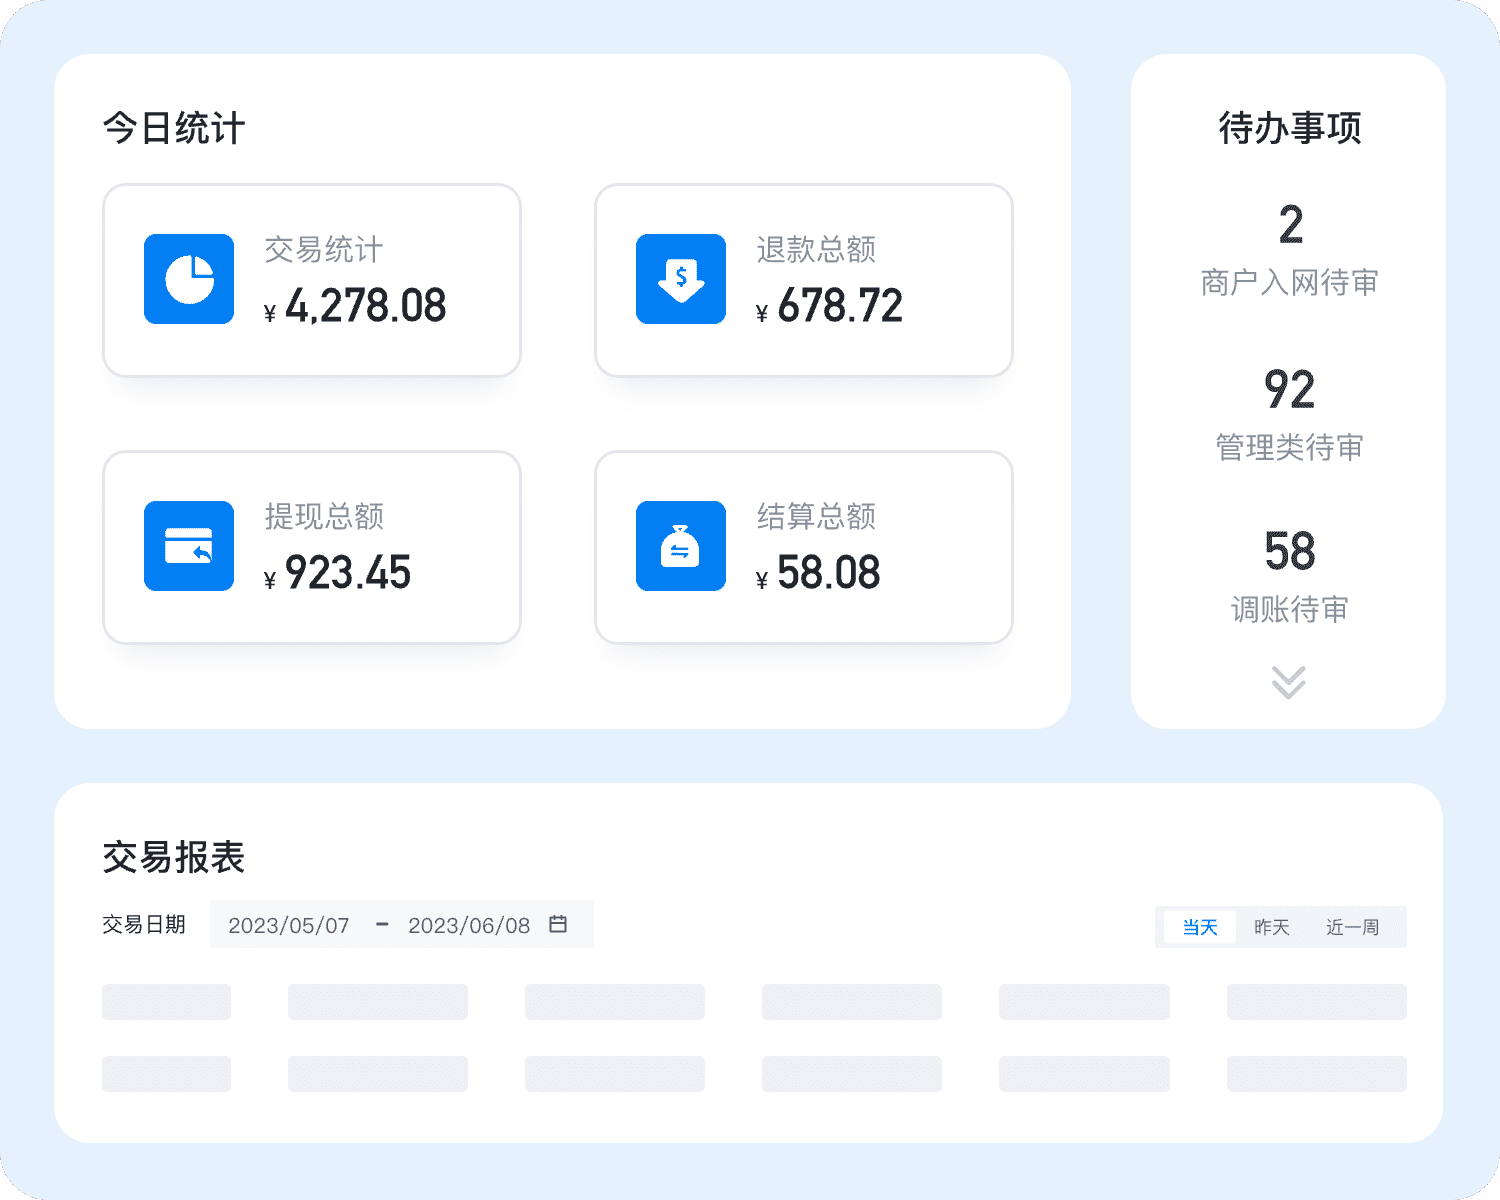Open the 调账待审 pending item
The image size is (1500, 1200).
(x=1289, y=609)
